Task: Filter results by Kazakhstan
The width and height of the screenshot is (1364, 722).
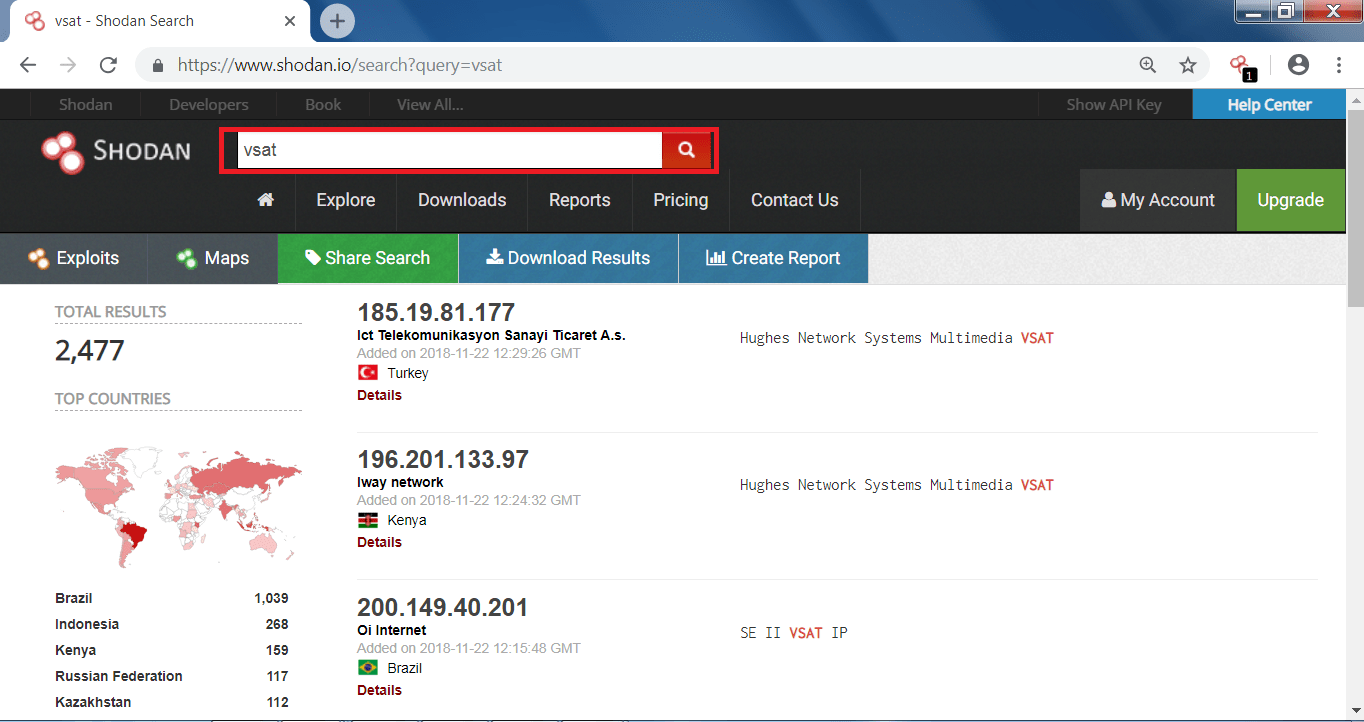Action: click(93, 702)
